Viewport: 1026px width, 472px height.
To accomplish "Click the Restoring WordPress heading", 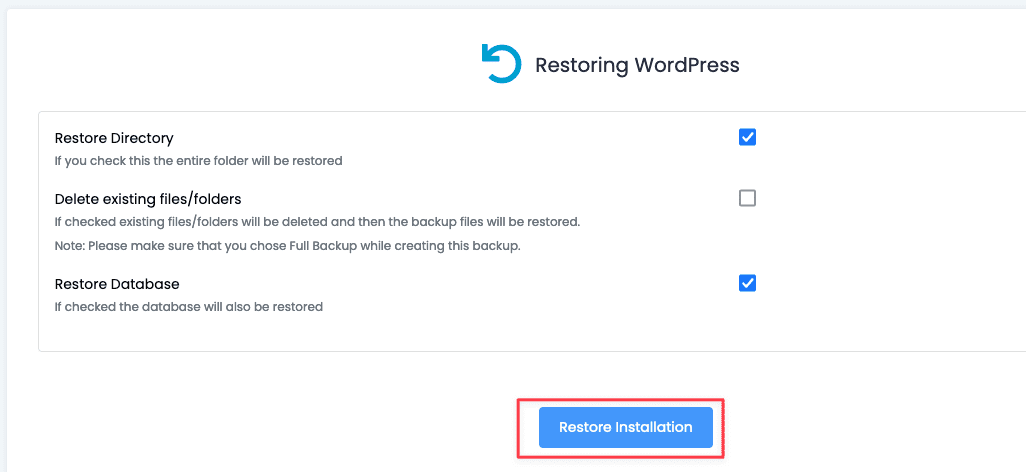I will tap(637, 65).
